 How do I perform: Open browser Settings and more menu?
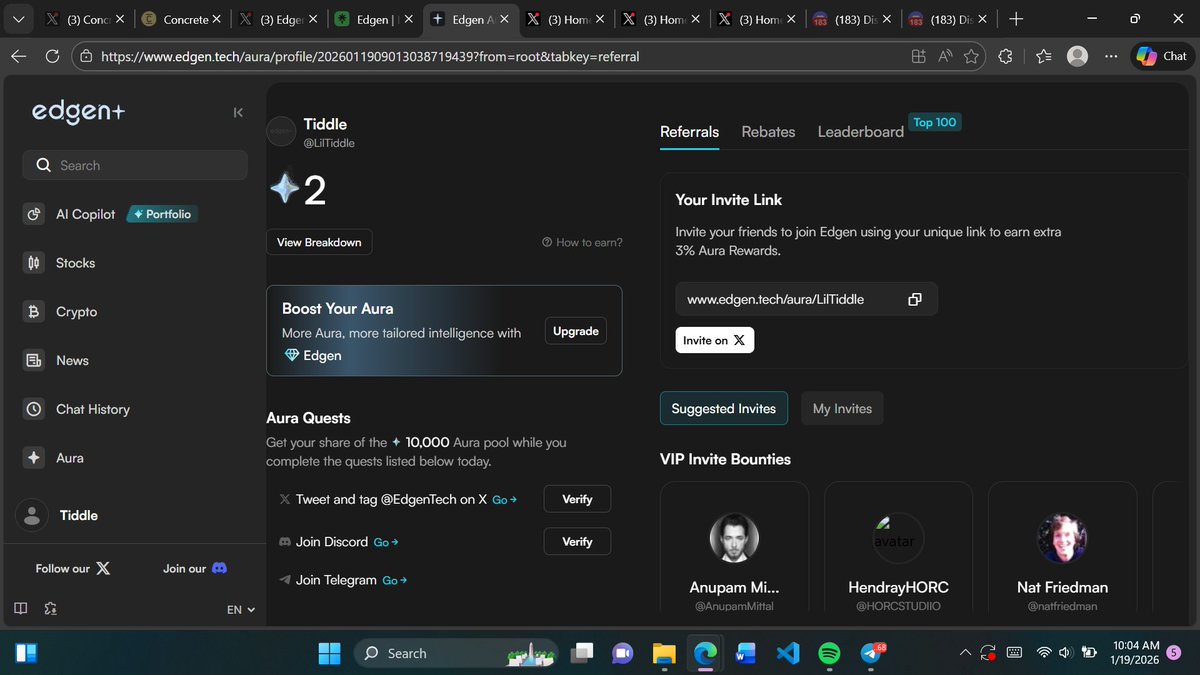pos(1111,56)
